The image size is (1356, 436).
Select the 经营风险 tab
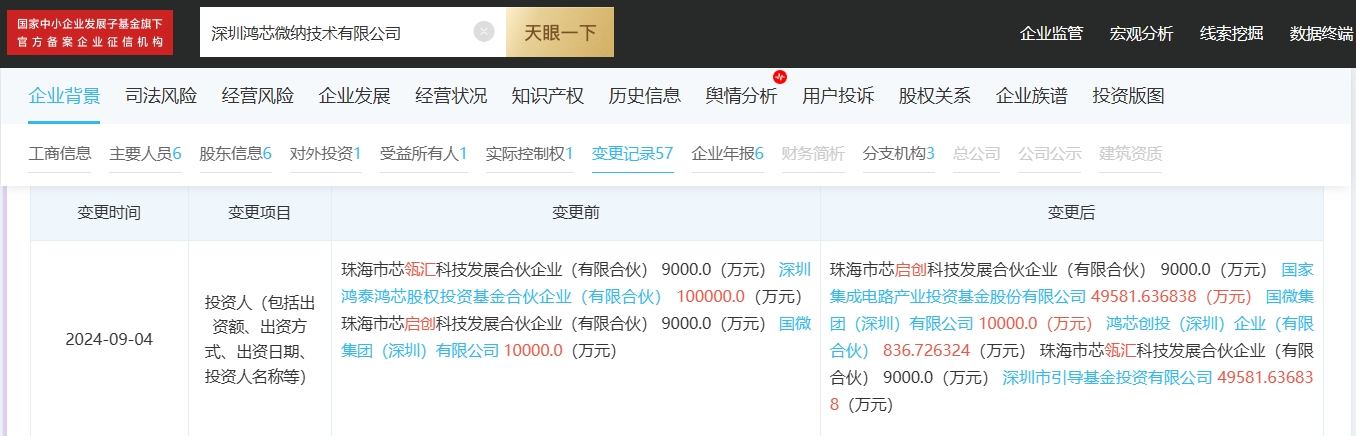pyautogui.click(x=258, y=96)
